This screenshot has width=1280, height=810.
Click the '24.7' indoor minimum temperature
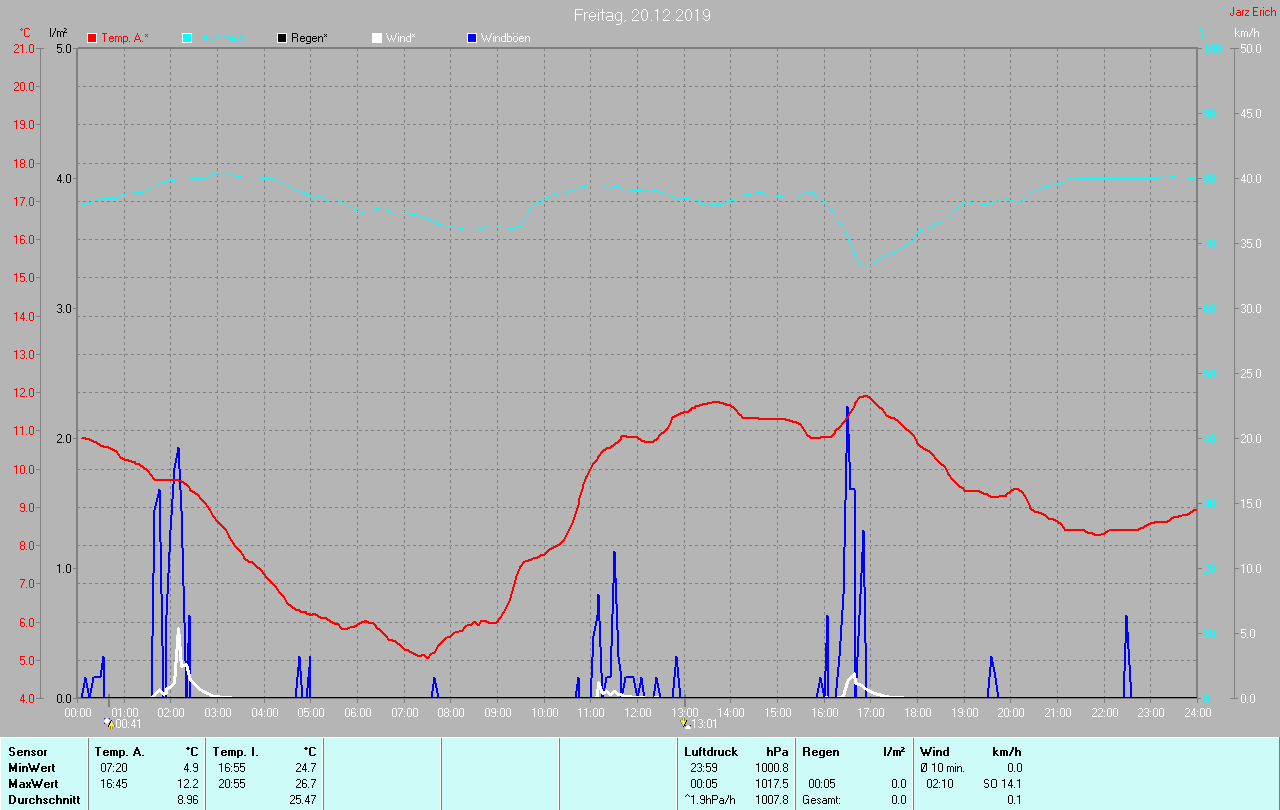(x=305, y=768)
